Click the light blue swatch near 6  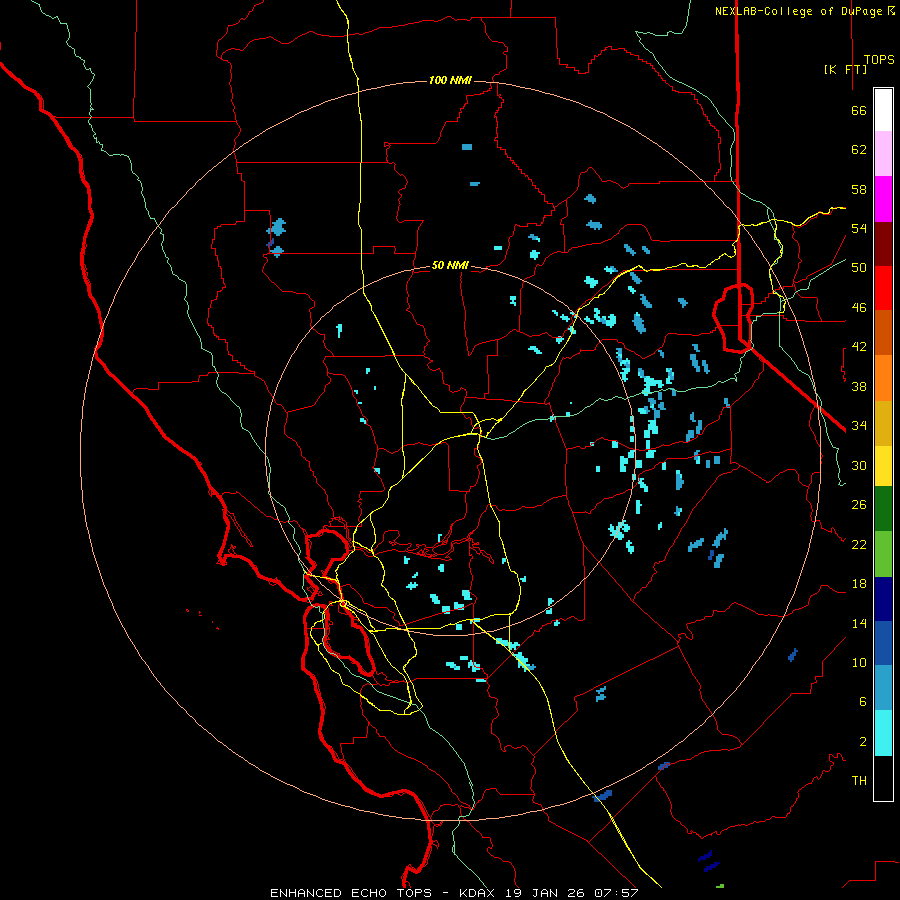point(883,687)
